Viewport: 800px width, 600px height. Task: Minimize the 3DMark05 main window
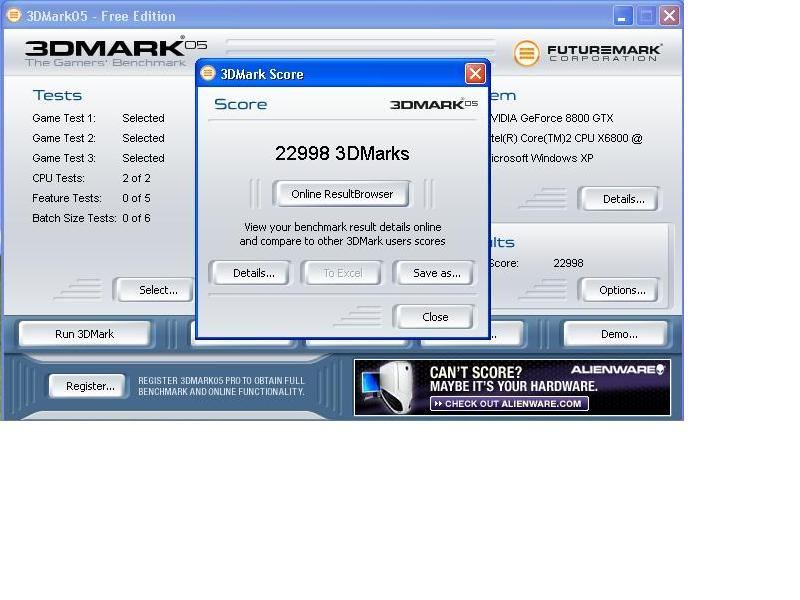pos(622,16)
